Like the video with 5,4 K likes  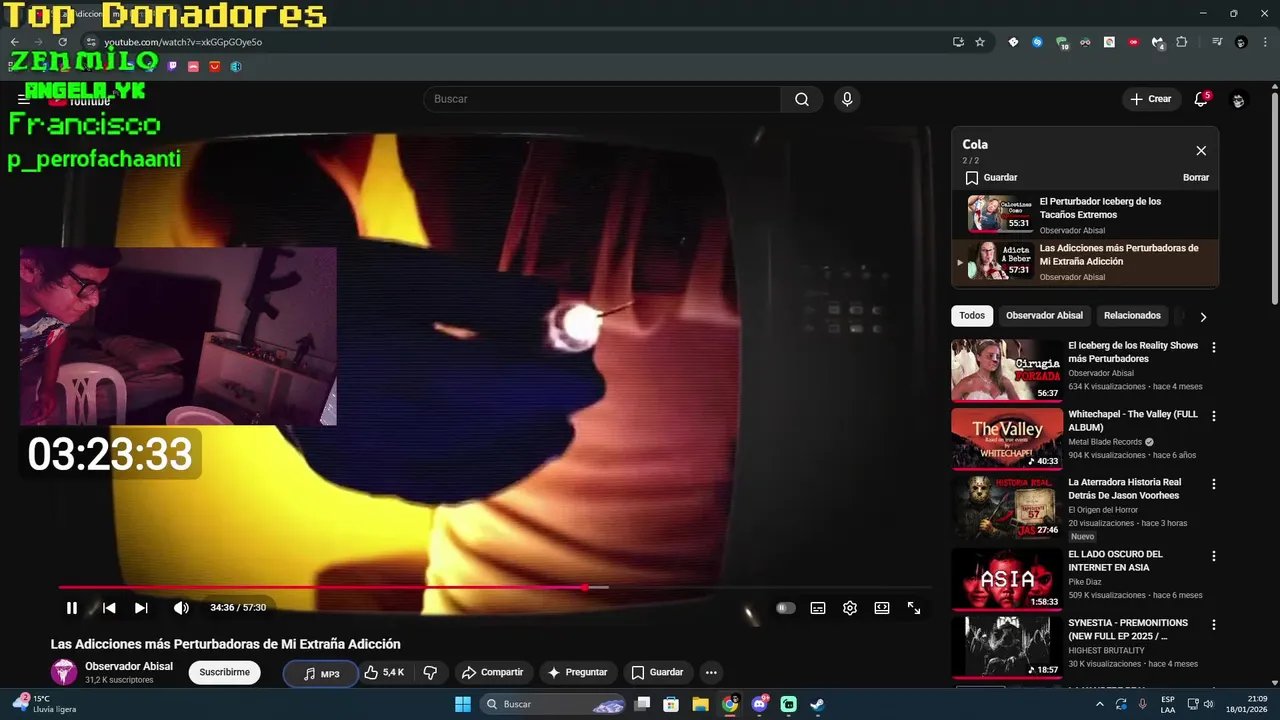coord(384,672)
